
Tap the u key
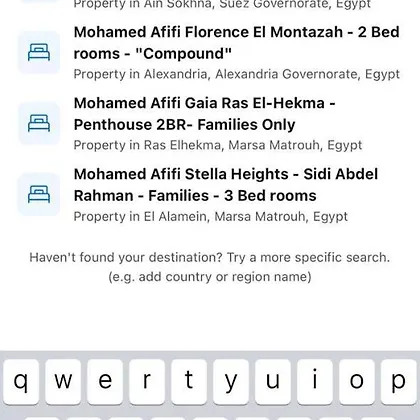click(x=273, y=381)
